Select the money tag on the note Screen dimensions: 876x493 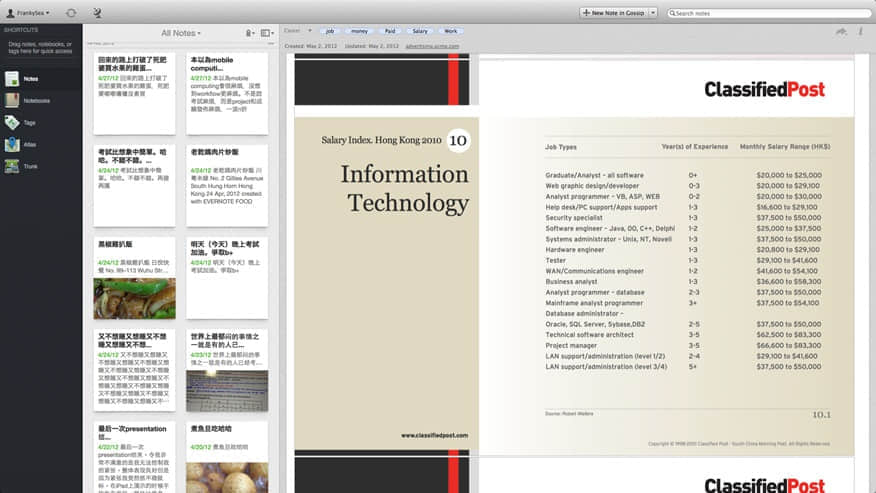[358, 31]
